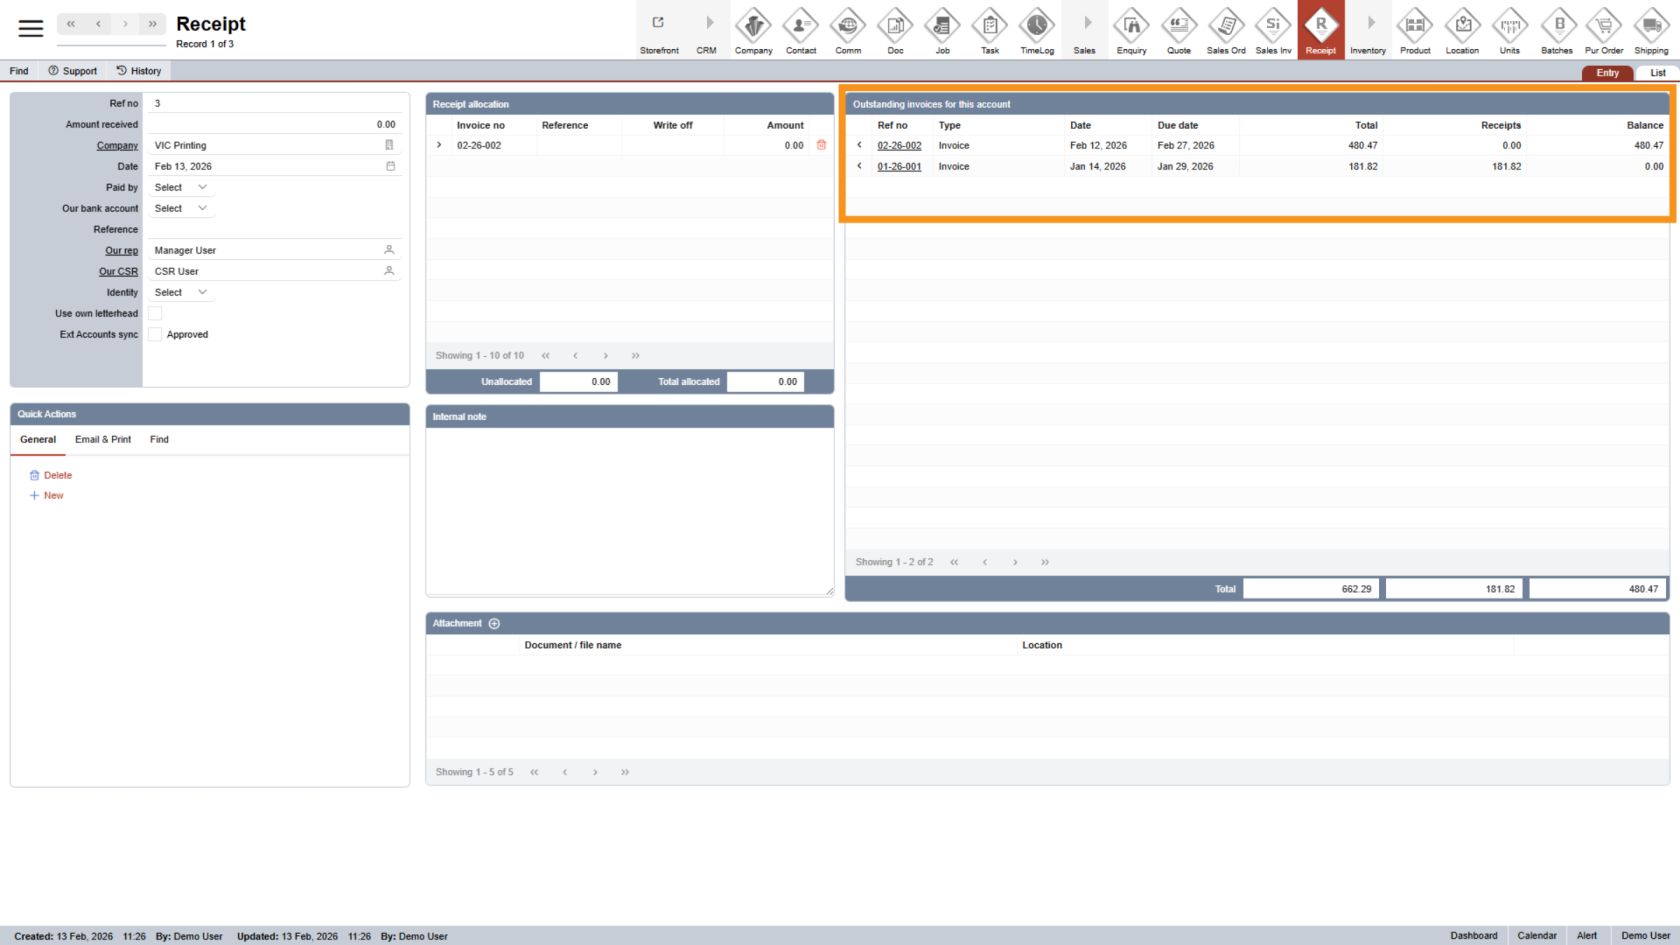The width and height of the screenshot is (1680, 945).
Task: Go to the TimeLog module
Action: coord(1036,30)
